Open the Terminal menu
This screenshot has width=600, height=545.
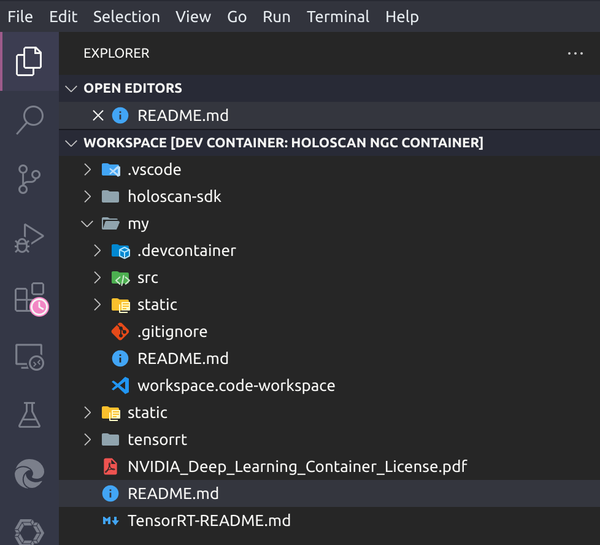[x=338, y=17]
